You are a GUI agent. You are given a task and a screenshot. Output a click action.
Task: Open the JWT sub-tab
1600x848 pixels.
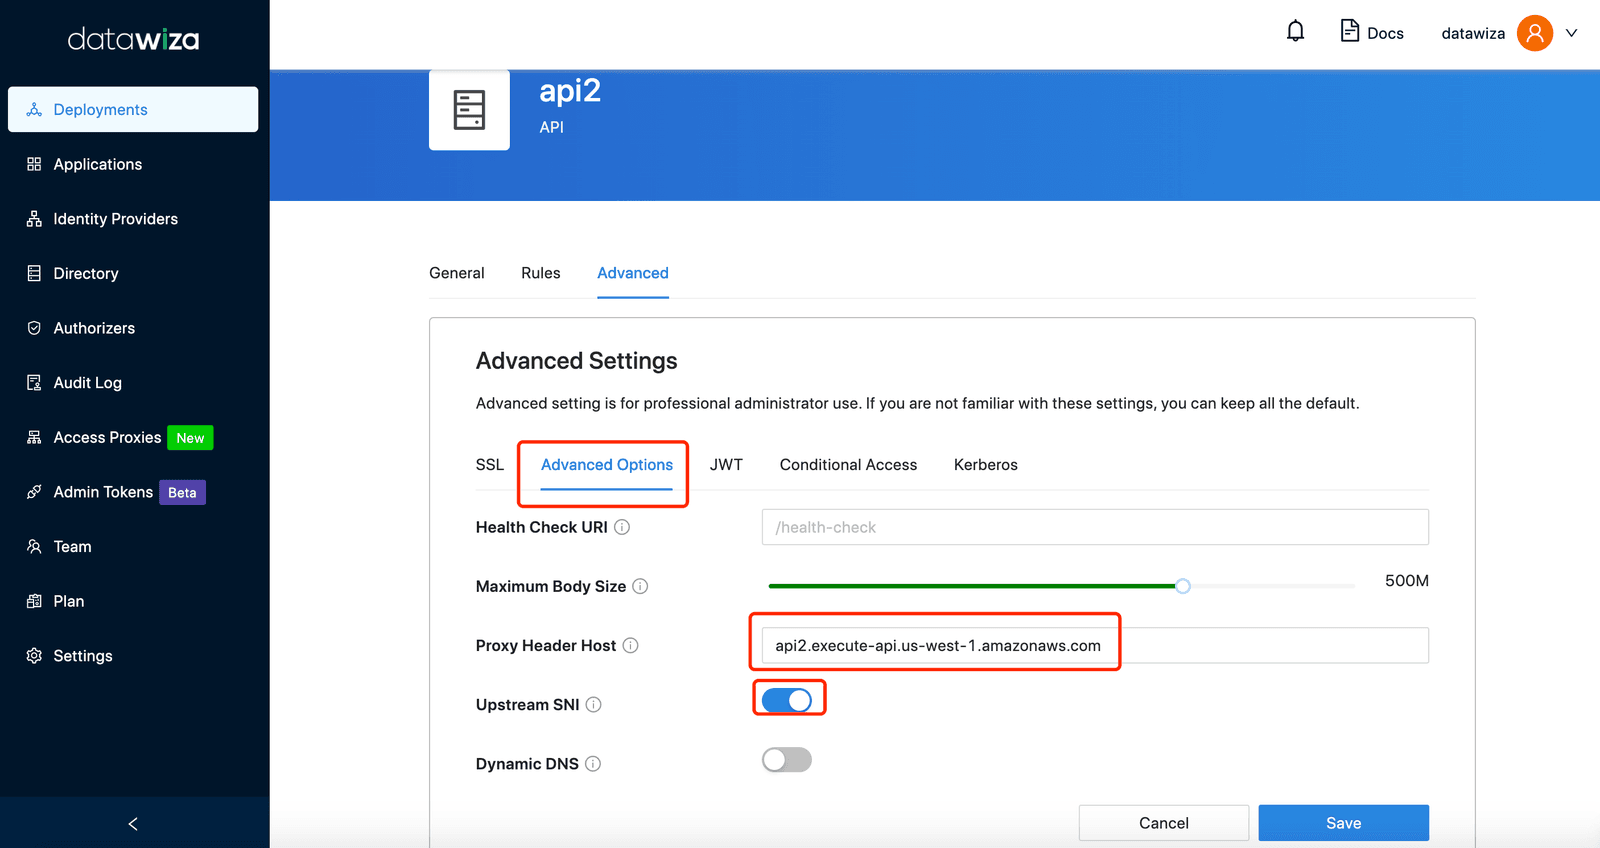pyautogui.click(x=726, y=465)
